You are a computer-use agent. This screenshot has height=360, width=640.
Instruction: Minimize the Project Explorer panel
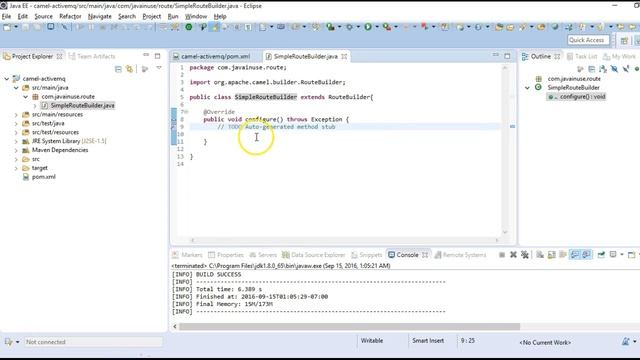(146, 55)
